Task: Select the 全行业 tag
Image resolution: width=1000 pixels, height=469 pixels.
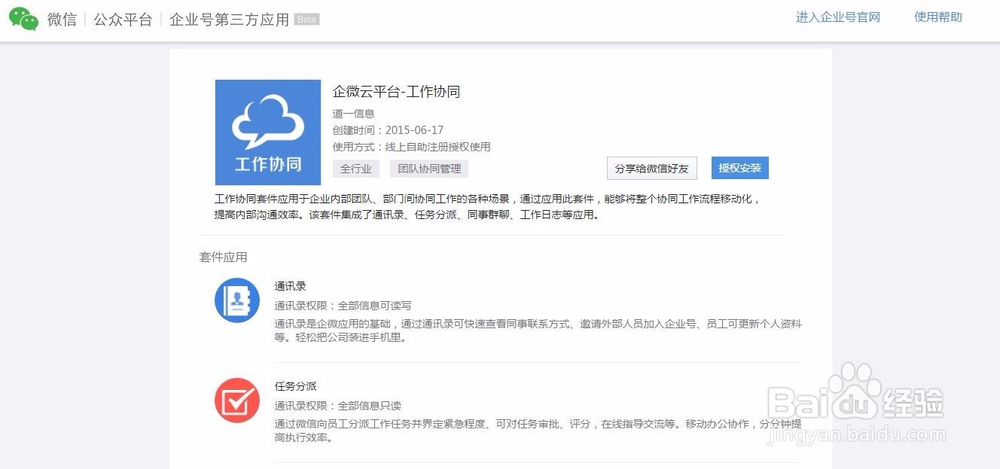Action: tap(356, 168)
